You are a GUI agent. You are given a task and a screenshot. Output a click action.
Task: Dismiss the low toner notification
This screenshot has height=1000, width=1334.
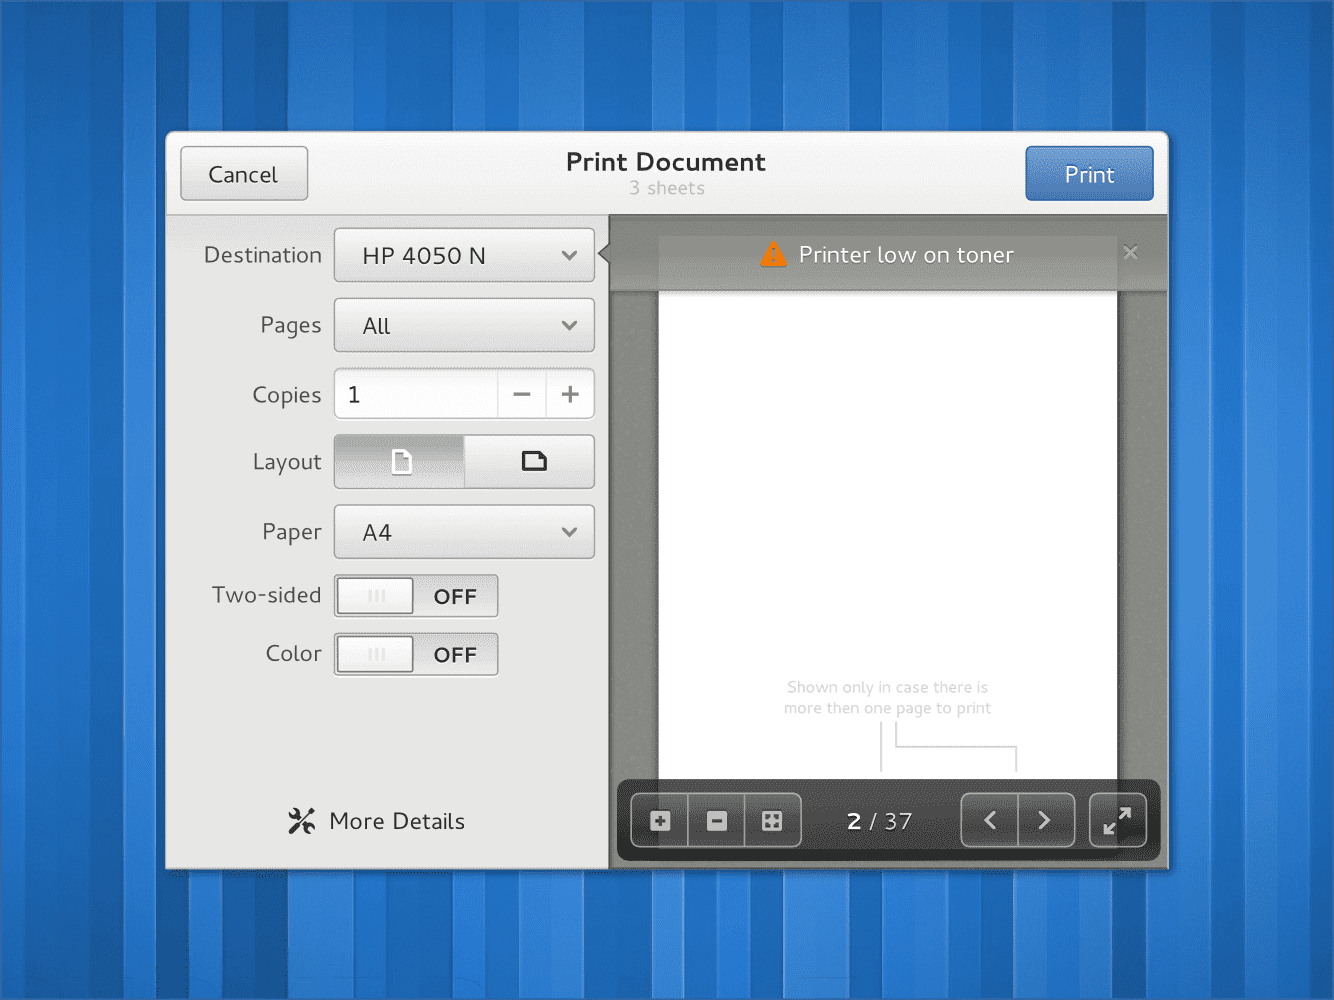click(x=1130, y=253)
